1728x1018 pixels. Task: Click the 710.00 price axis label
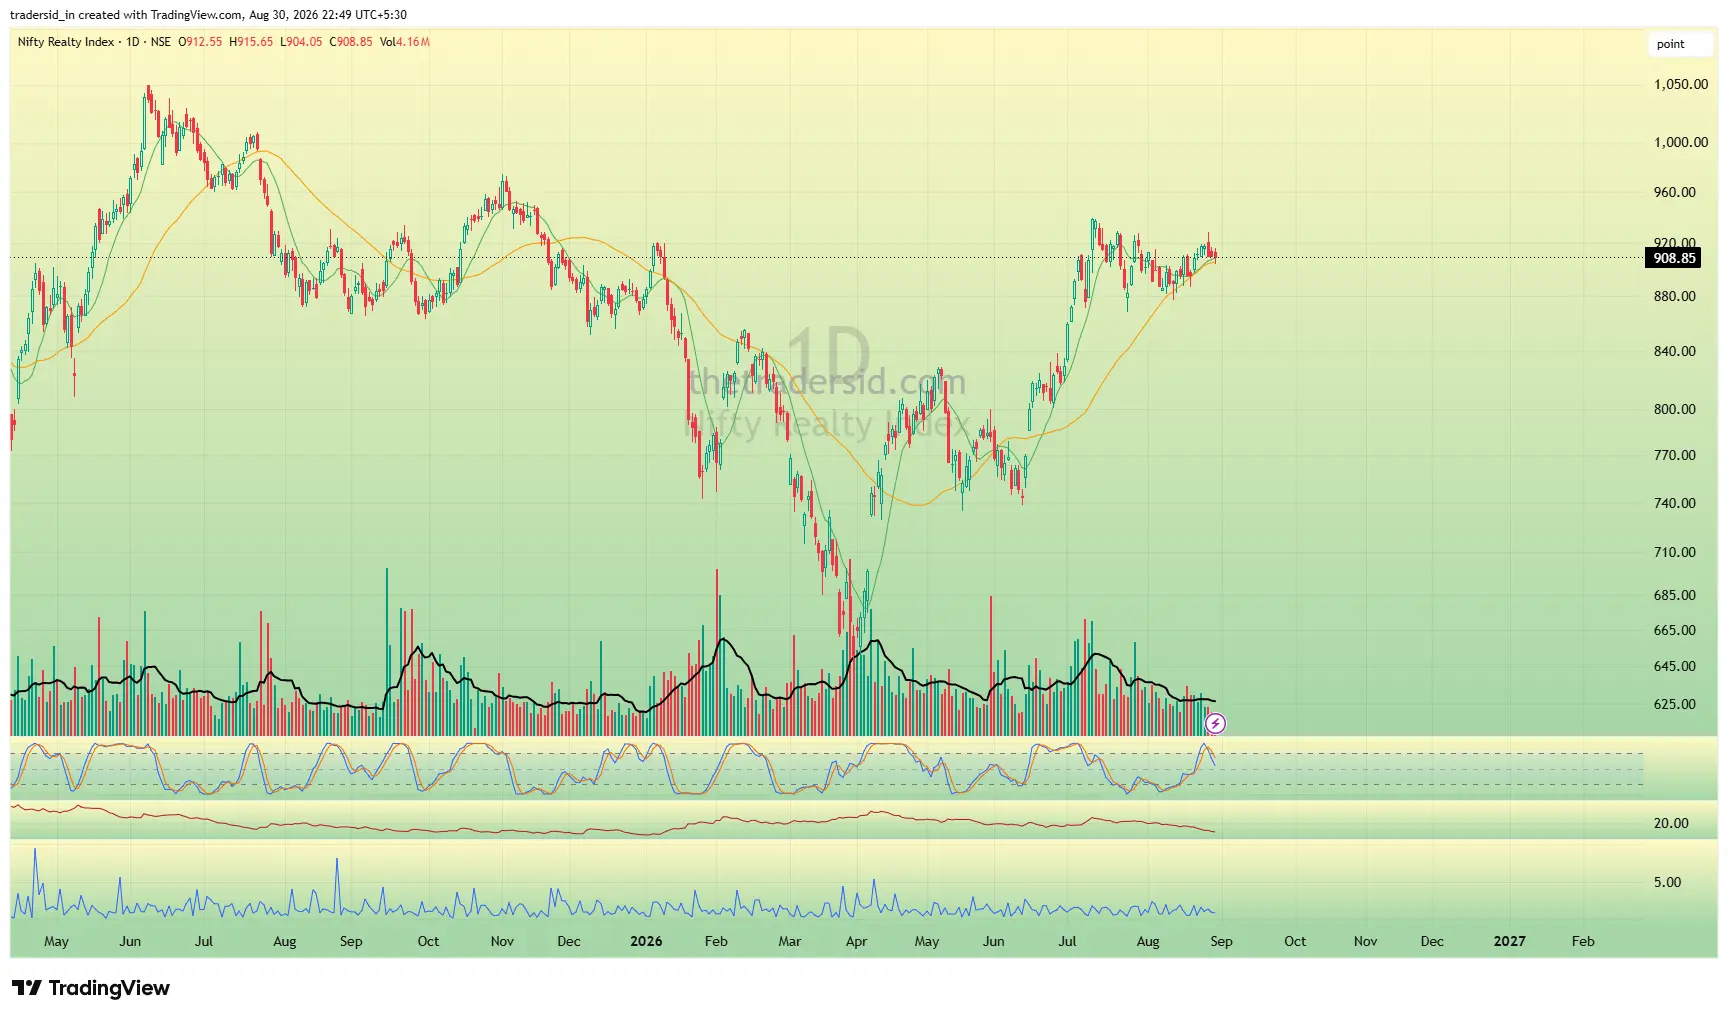pos(1675,552)
